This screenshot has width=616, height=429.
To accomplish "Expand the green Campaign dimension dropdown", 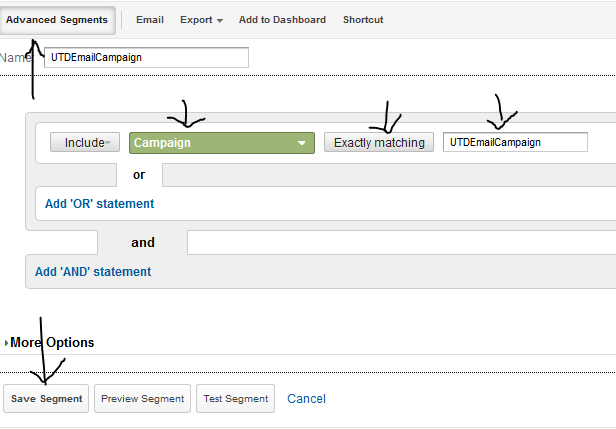I will 221,143.
